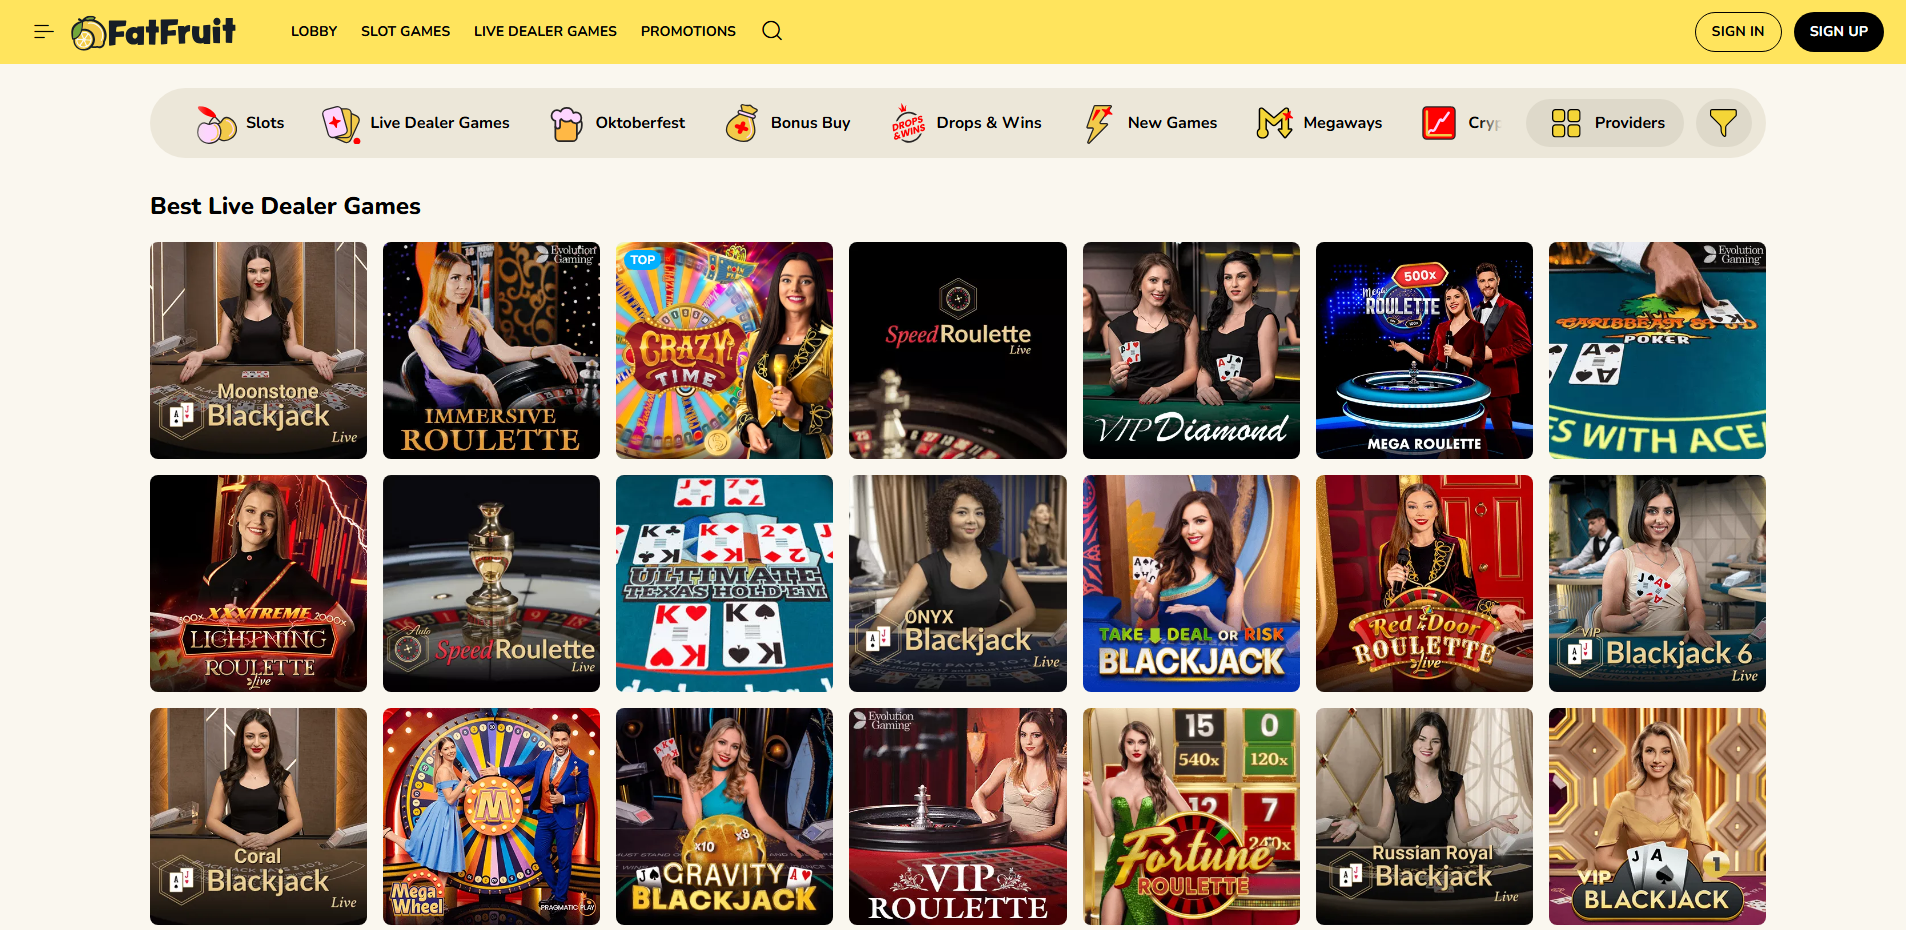Screen dimensions: 1906x930
Task: Select the New Games lightning bolt icon
Action: [1098, 123]
